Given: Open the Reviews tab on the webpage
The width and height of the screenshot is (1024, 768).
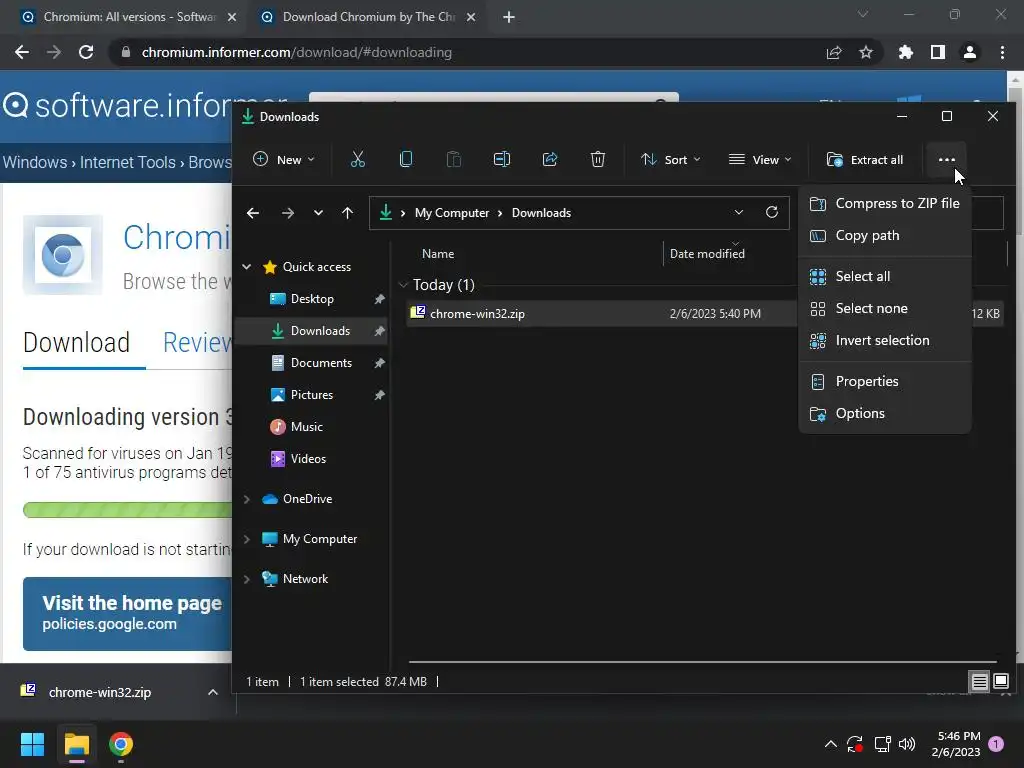Looking at the screenshot, I should click(x=197, y=342).
